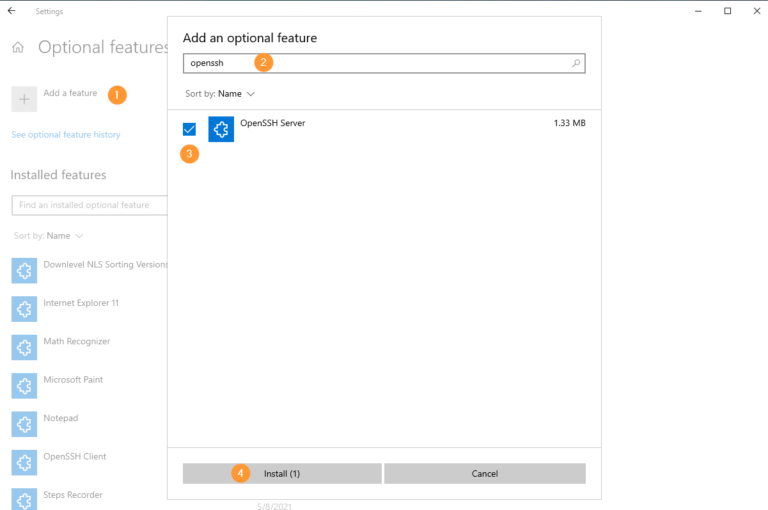The width and height of the screenshot is (768, 510).
Task: Cancel the Add an optional feature dialog
Action: (484, 473)
